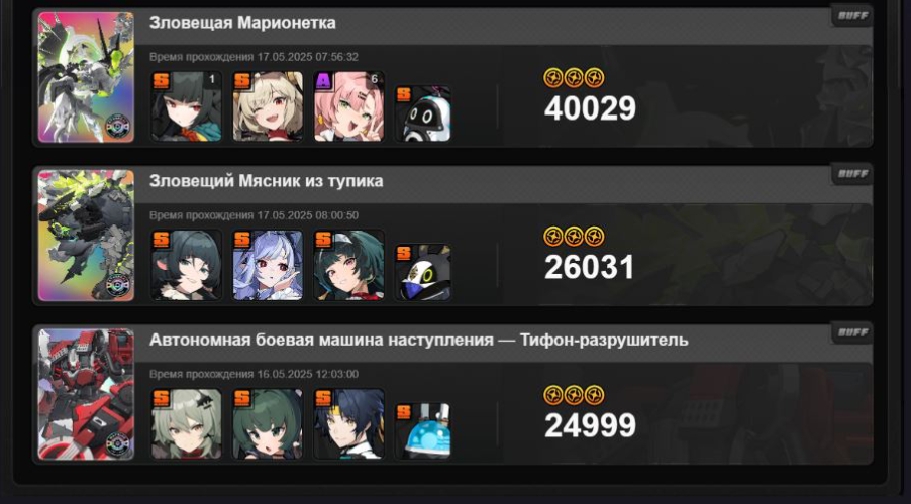Click the BUFF button for Зловещая Марионетка
Viewport: 911px width, 504px height.
click(x=852, y=16)
